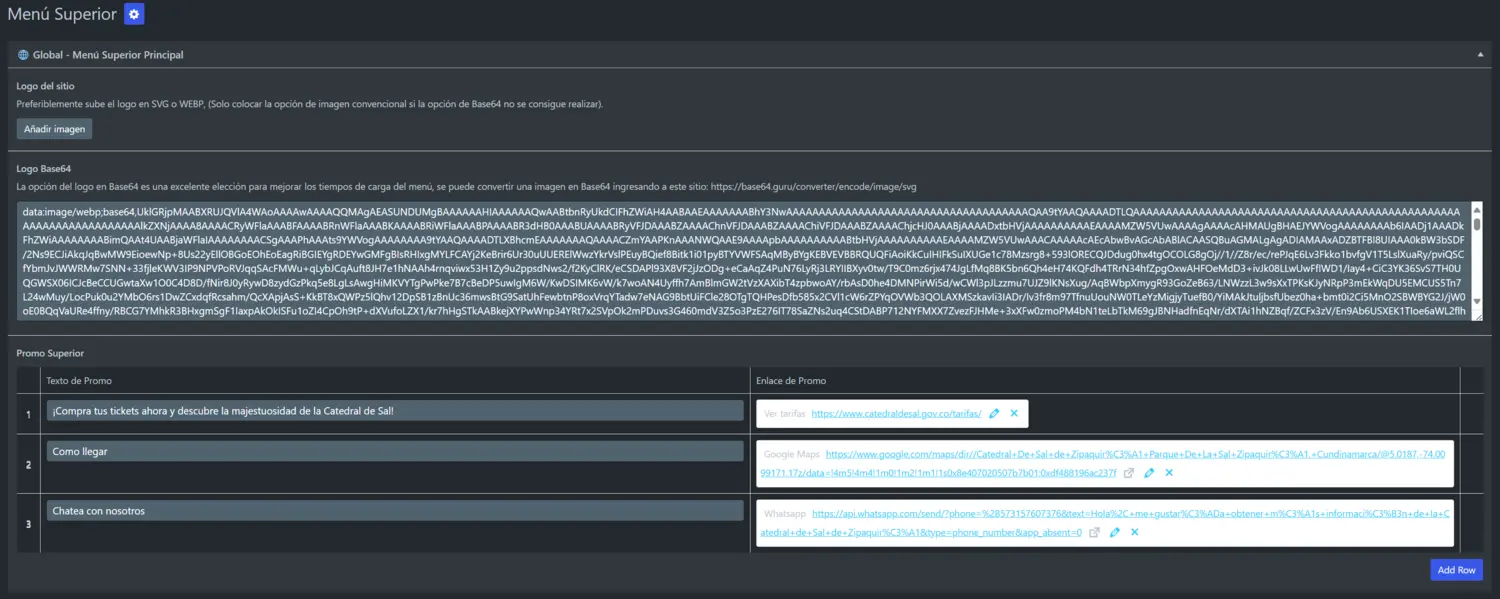The height and width of the screenshot is (599, 1500).
Task: Click the Añadir imagen button
Action: [55, 129]
